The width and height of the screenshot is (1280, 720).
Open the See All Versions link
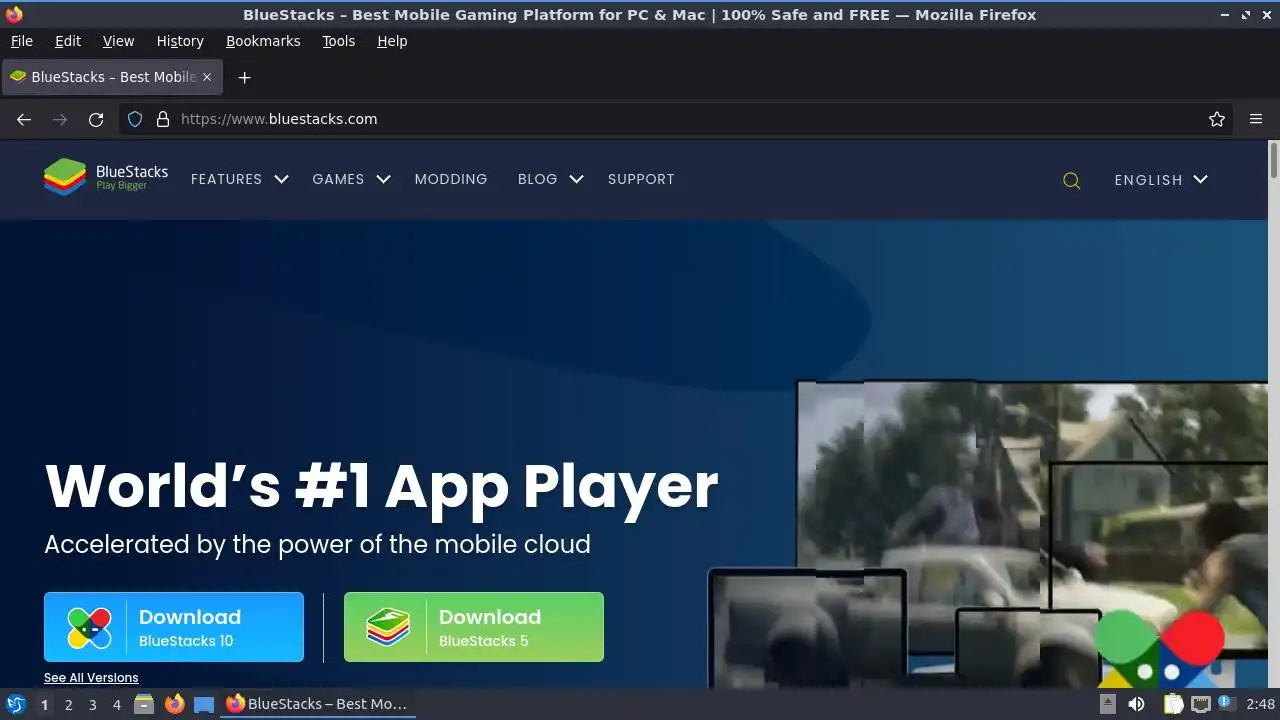(91, 678)
